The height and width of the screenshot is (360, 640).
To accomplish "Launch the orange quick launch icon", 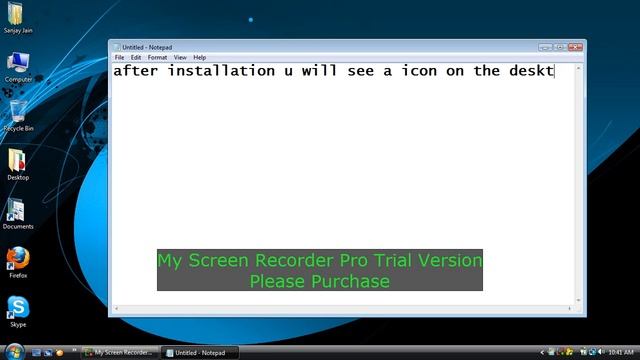I will 60,352.
